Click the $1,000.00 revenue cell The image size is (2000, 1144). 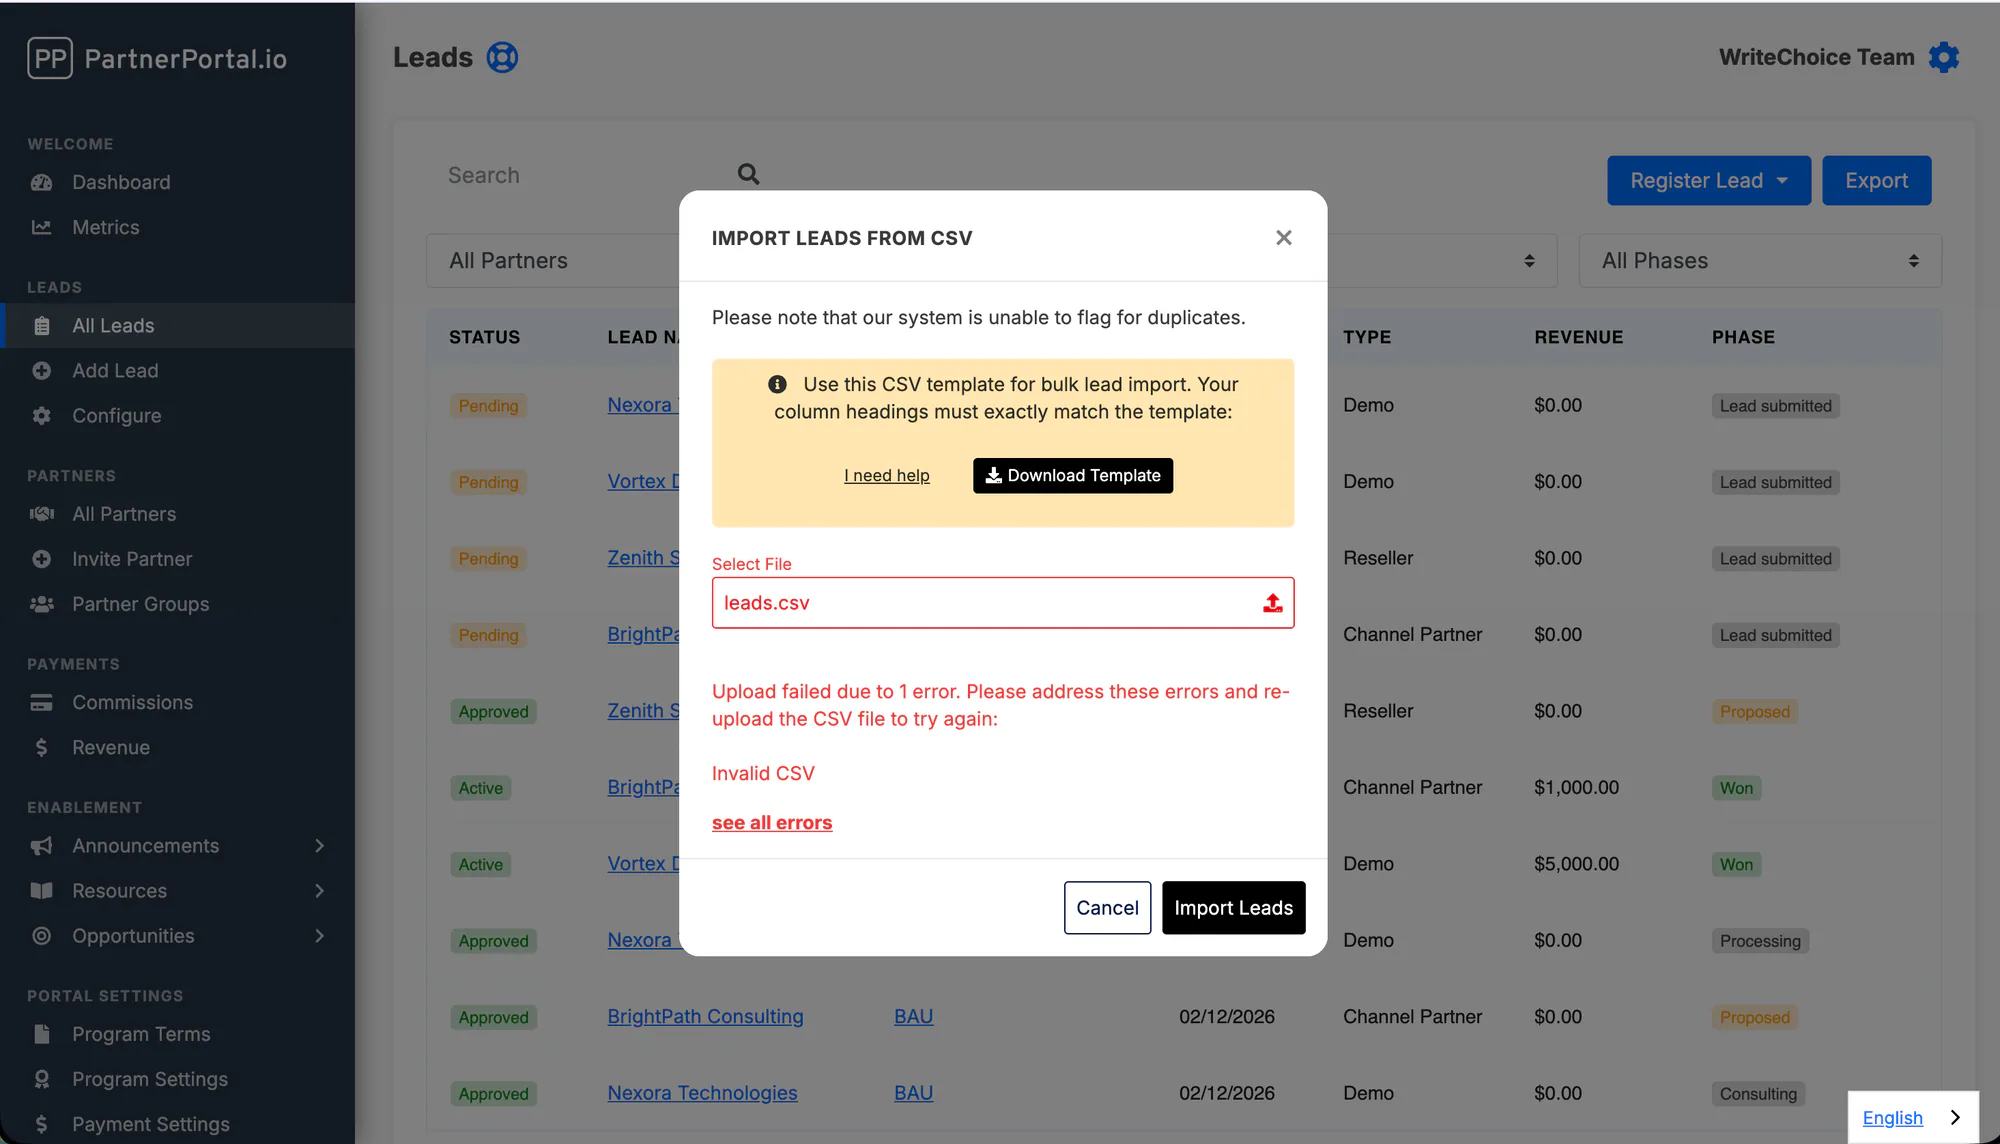click(1576, 788)
